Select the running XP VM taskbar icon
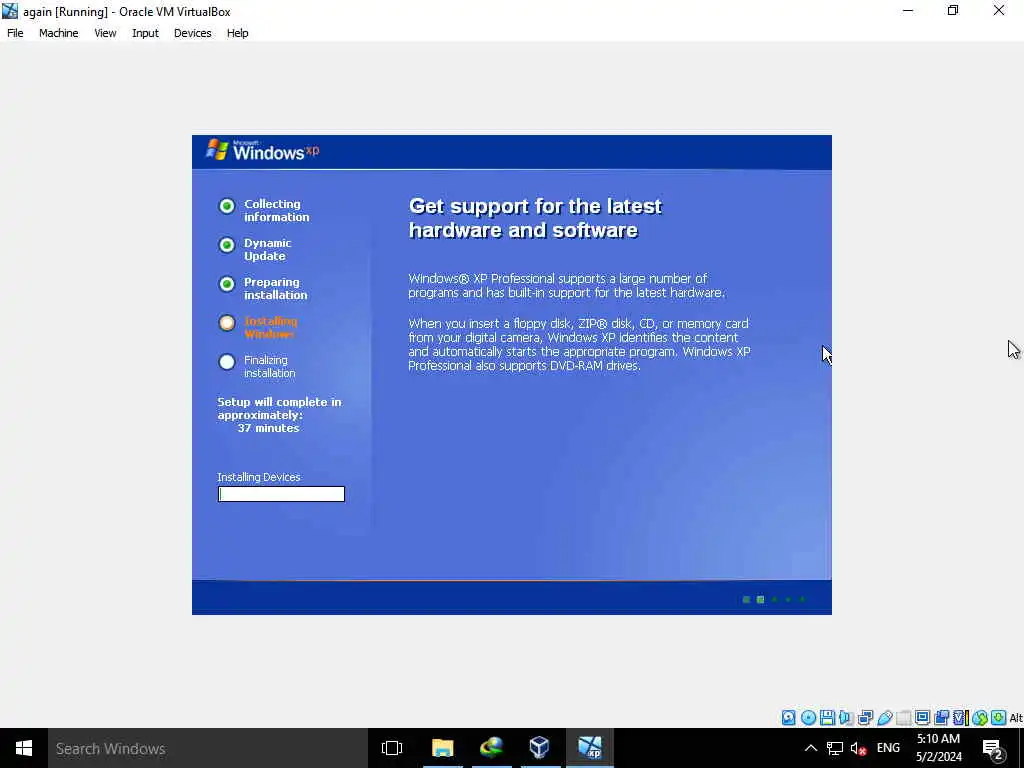This screenshot has width=1024, height=768. (x=589, y=748)
